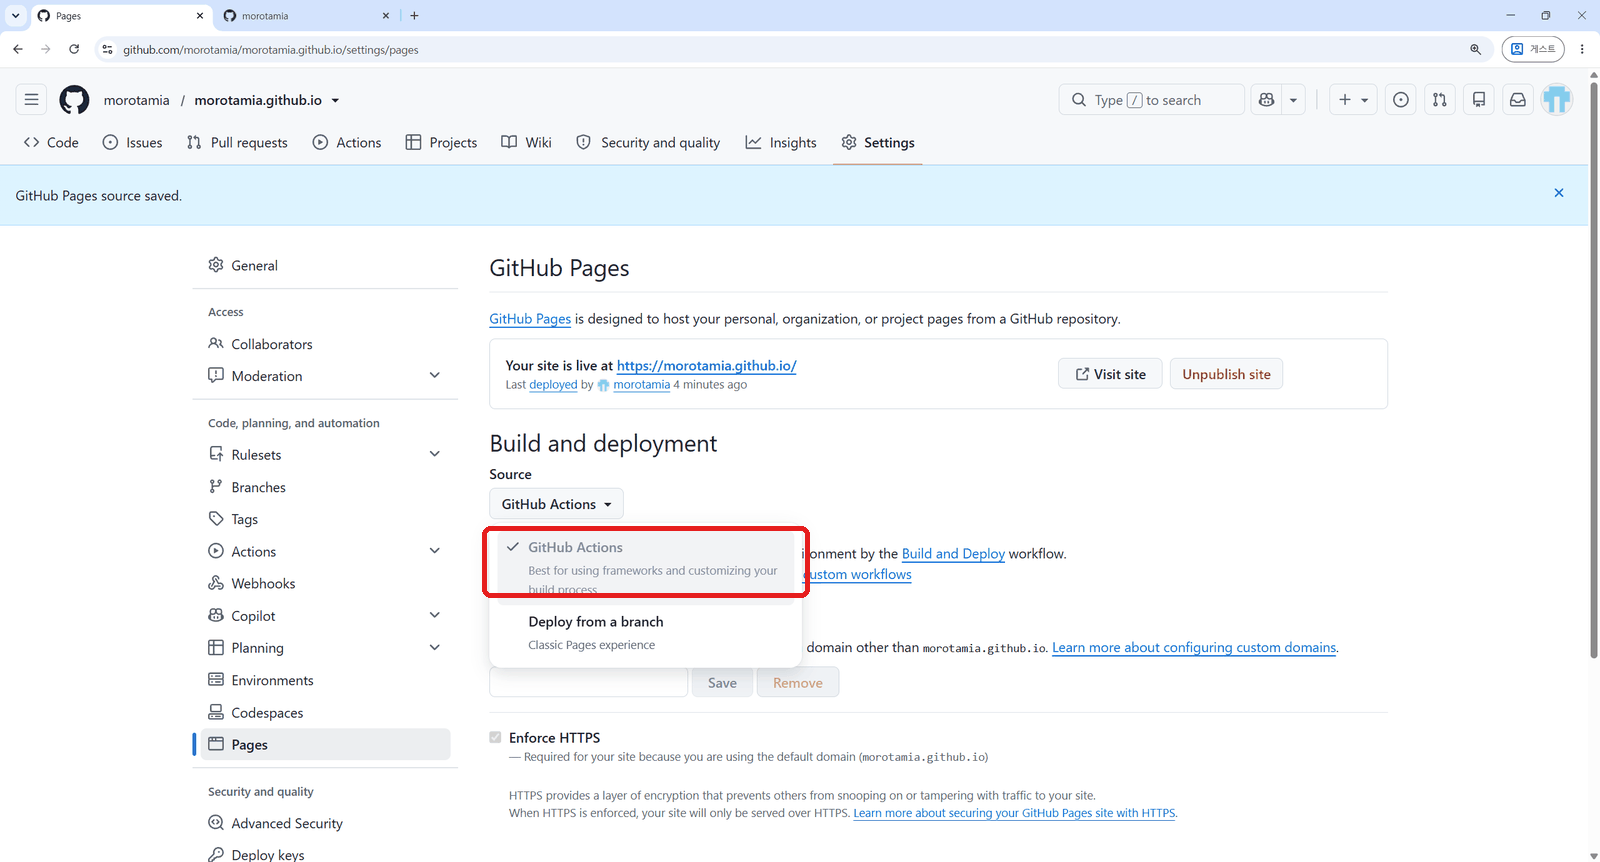Expand the Copilot settings section
The width and height of the screenshot is (1600, 862).
(435, 615)
